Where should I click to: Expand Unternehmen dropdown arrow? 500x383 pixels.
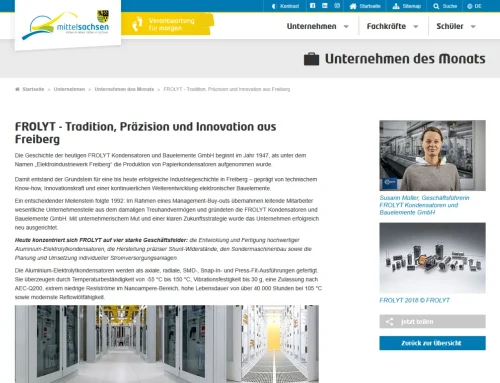(x=346, y=27)
